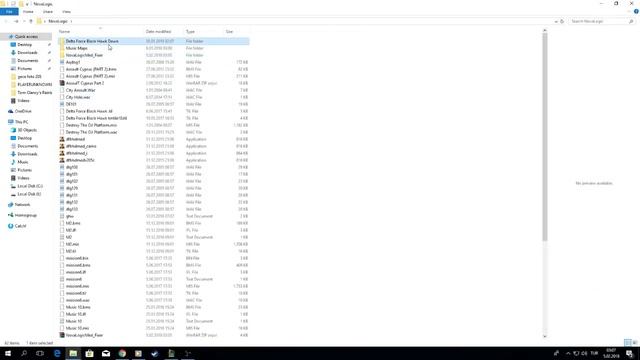Expand the ribbon with the chevron
This screenshot has width=640, height=360.
tap(629, 11)
